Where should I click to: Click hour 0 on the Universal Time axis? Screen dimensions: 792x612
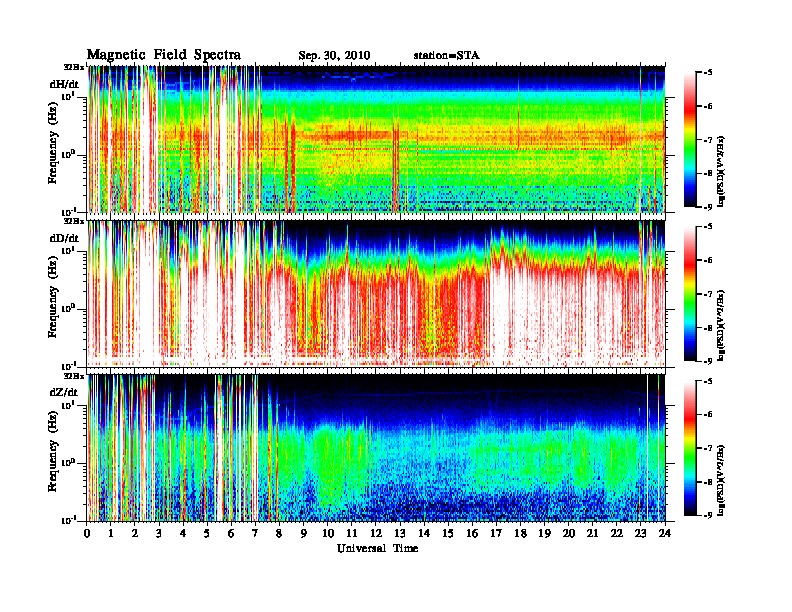(87, 534)
